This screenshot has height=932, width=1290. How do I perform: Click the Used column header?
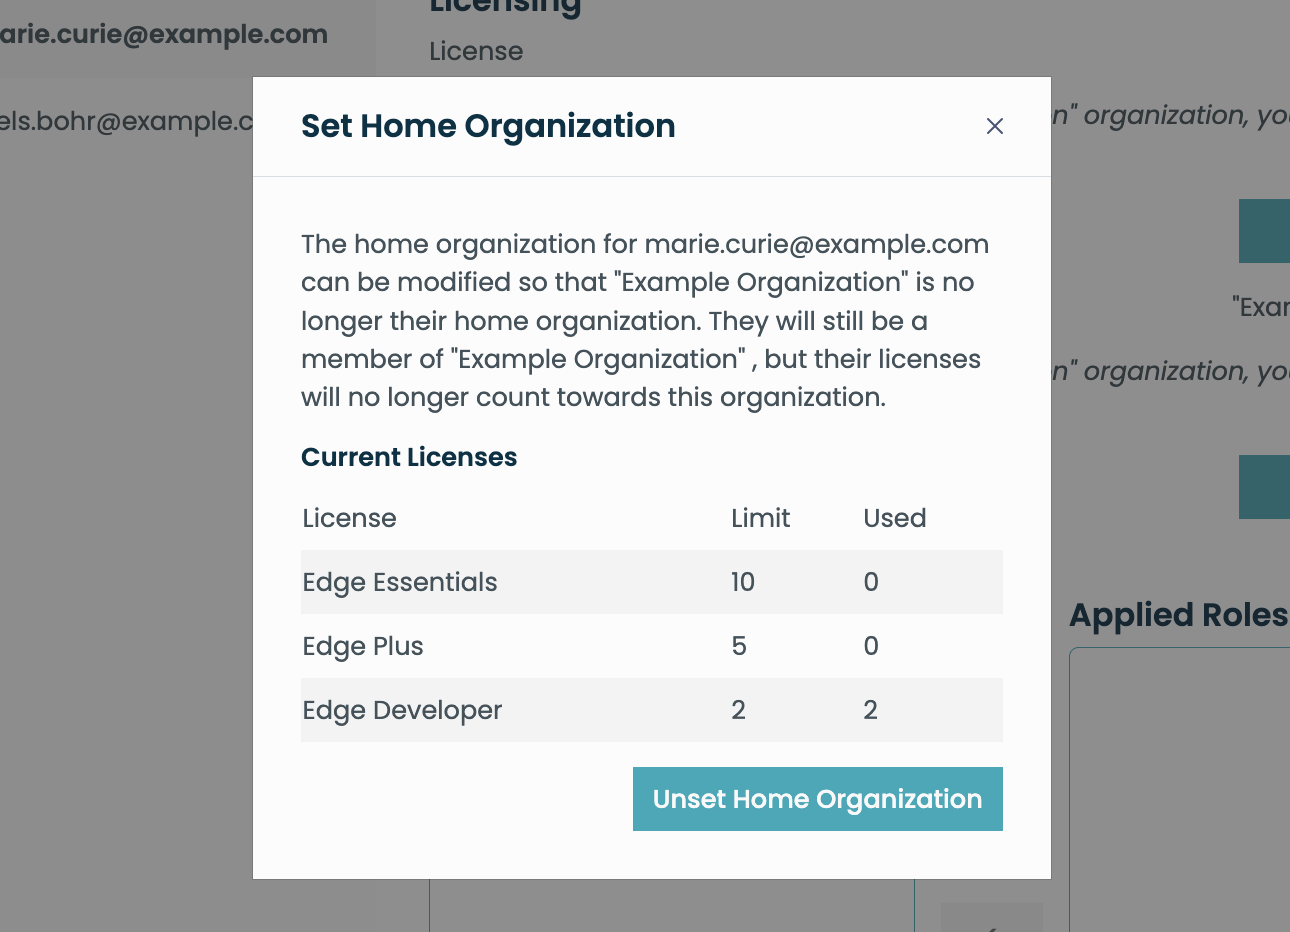894,518
